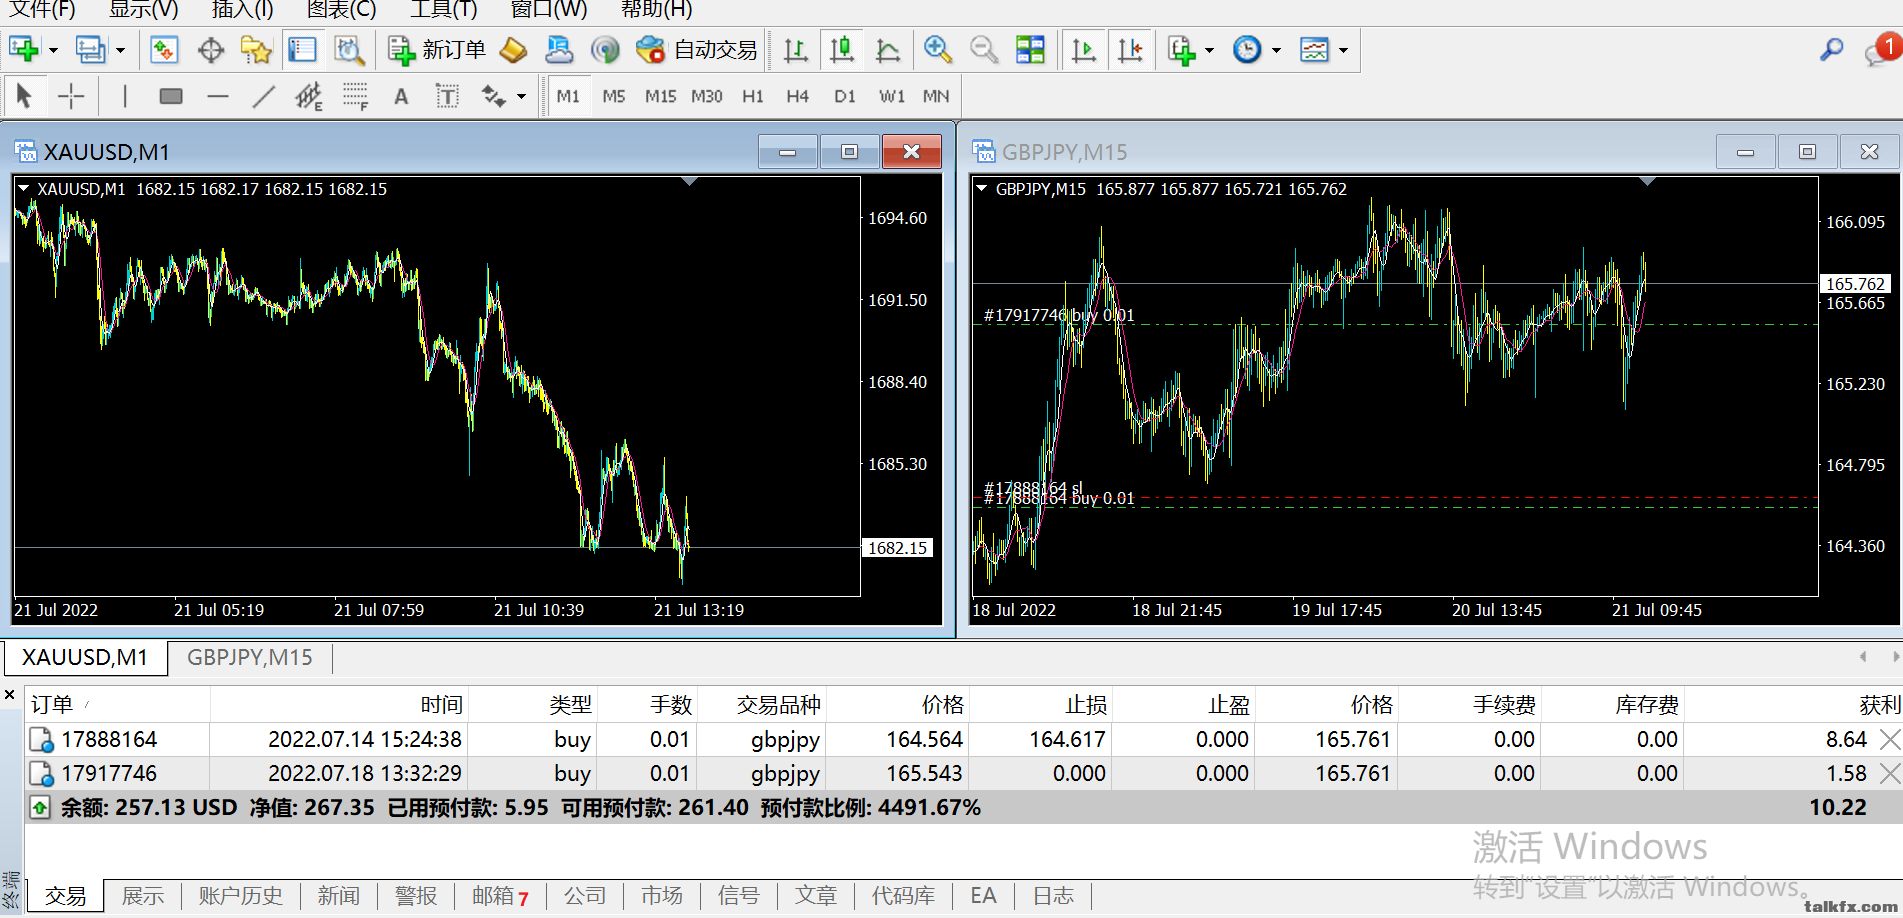The image size is (1903, 918).
Task: Draw a vertical line tool
Action: (125, 96)
